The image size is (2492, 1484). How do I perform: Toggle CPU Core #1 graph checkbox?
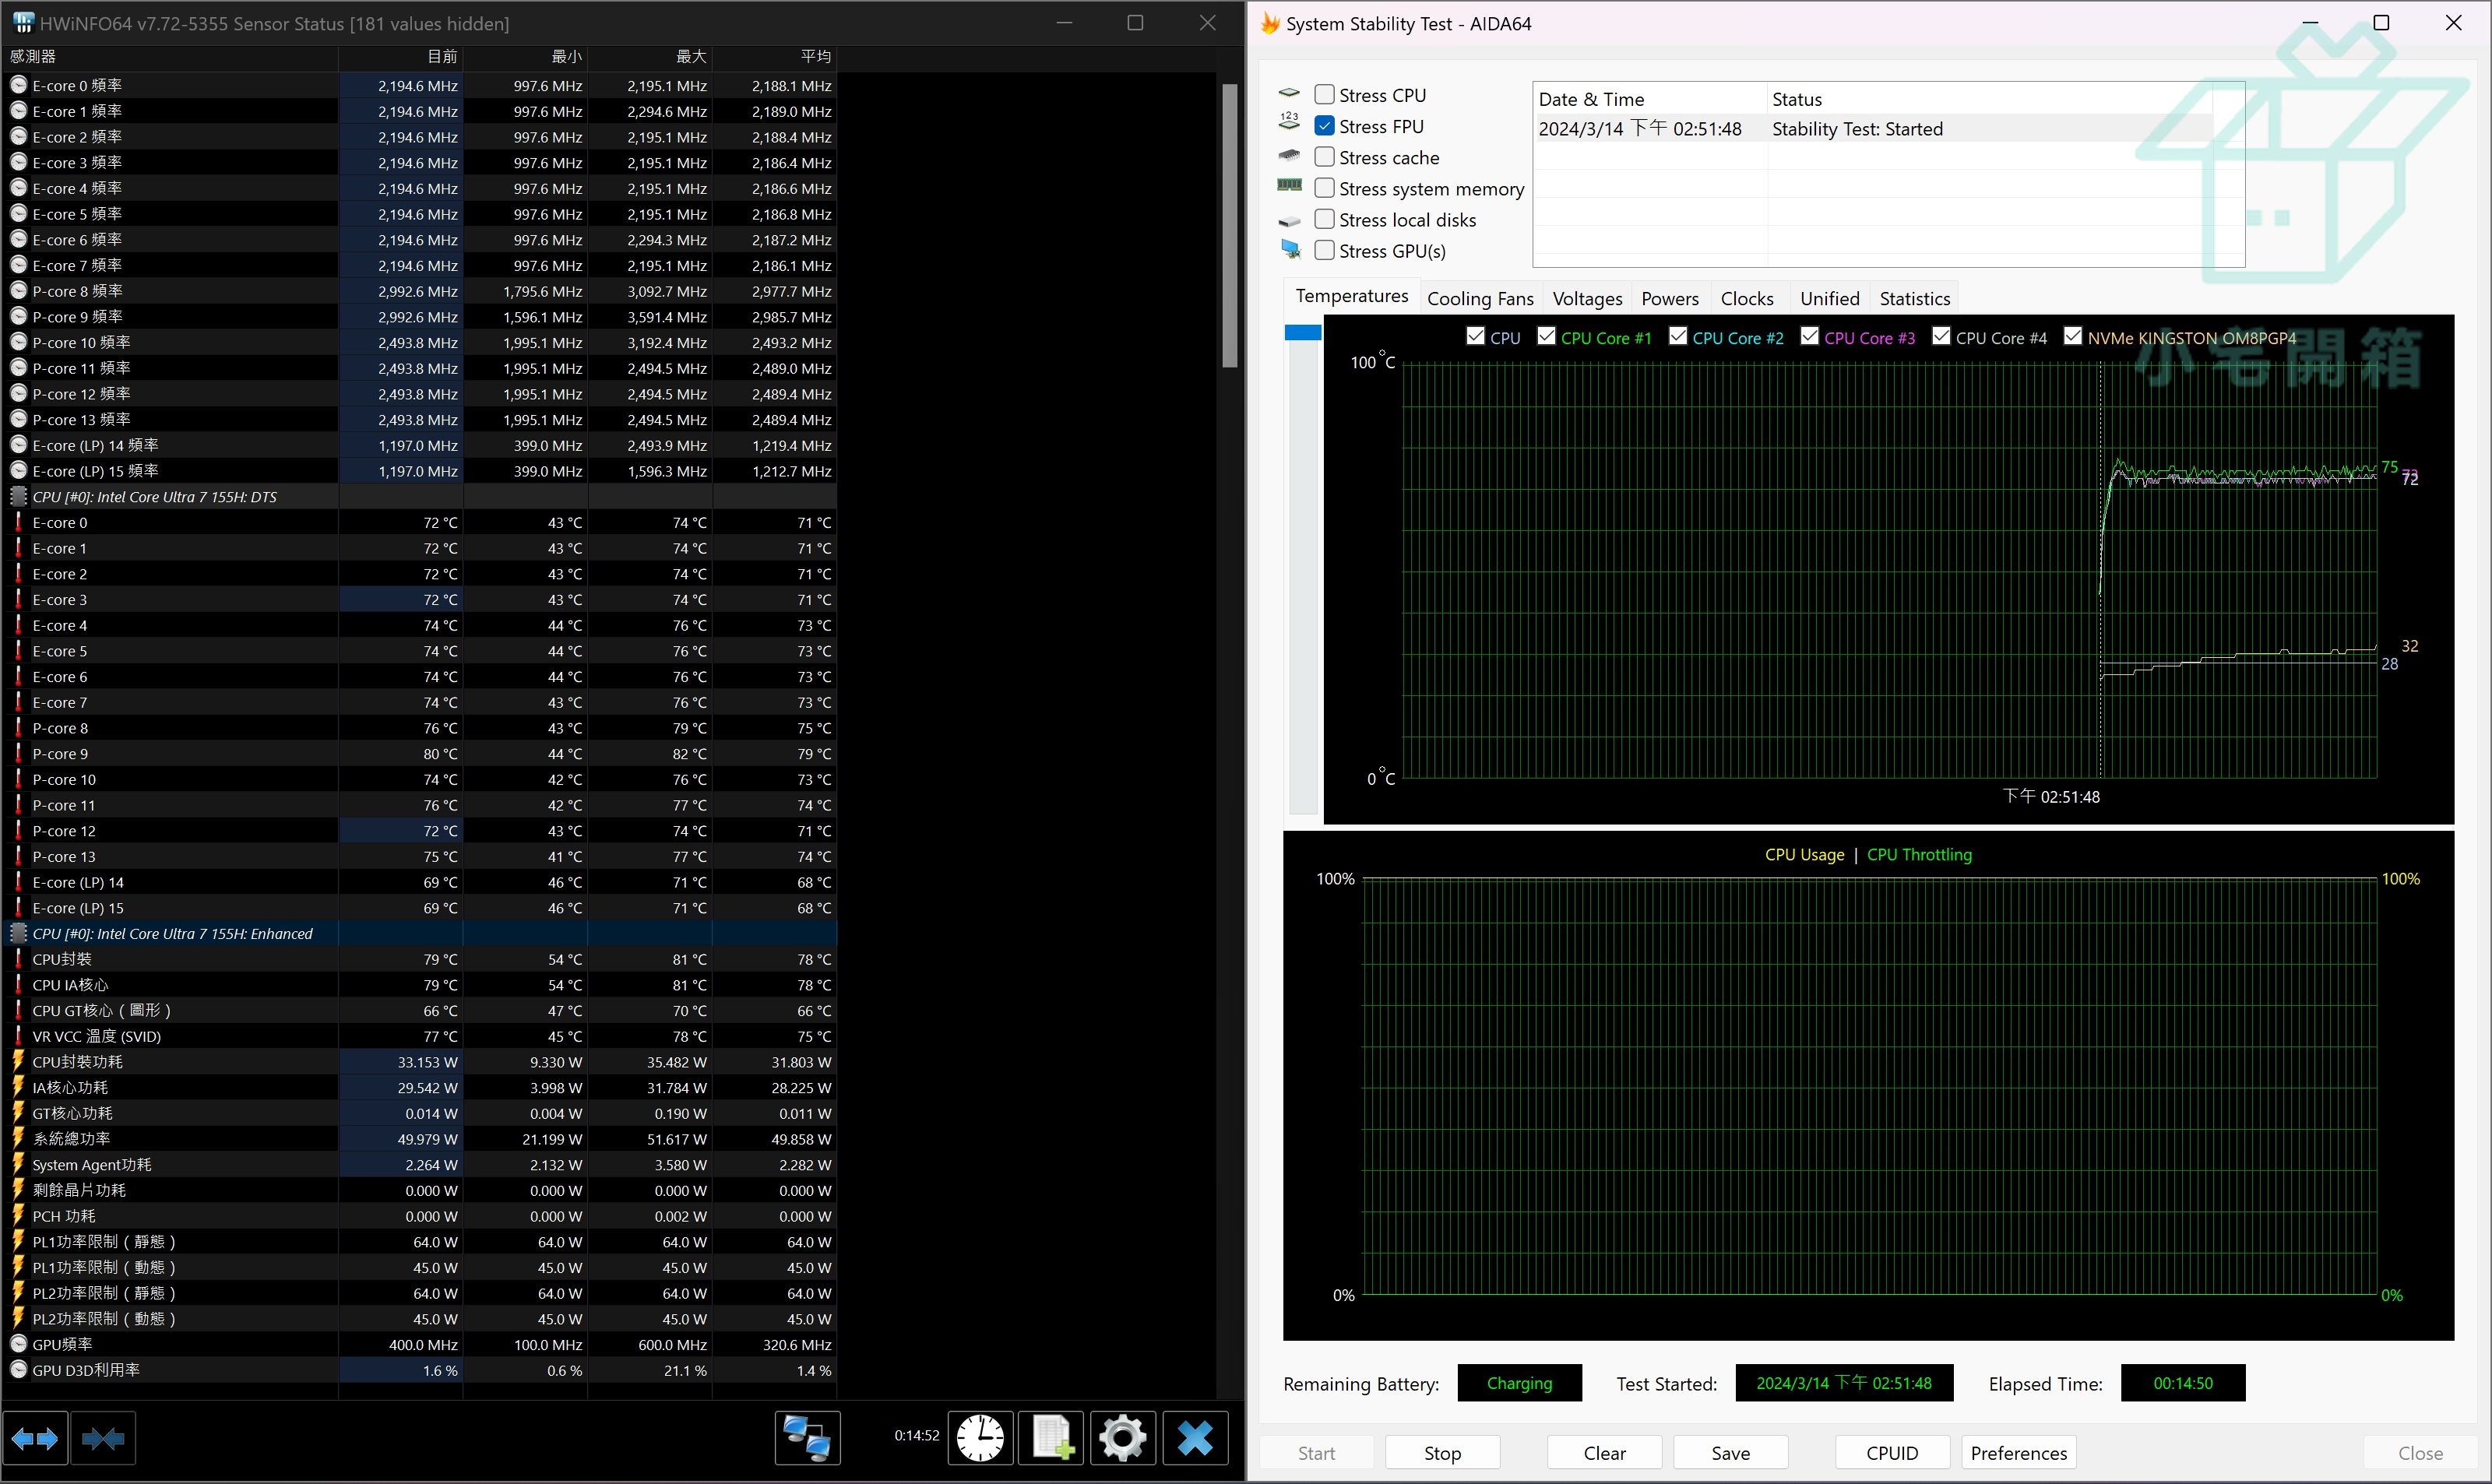1546,336
